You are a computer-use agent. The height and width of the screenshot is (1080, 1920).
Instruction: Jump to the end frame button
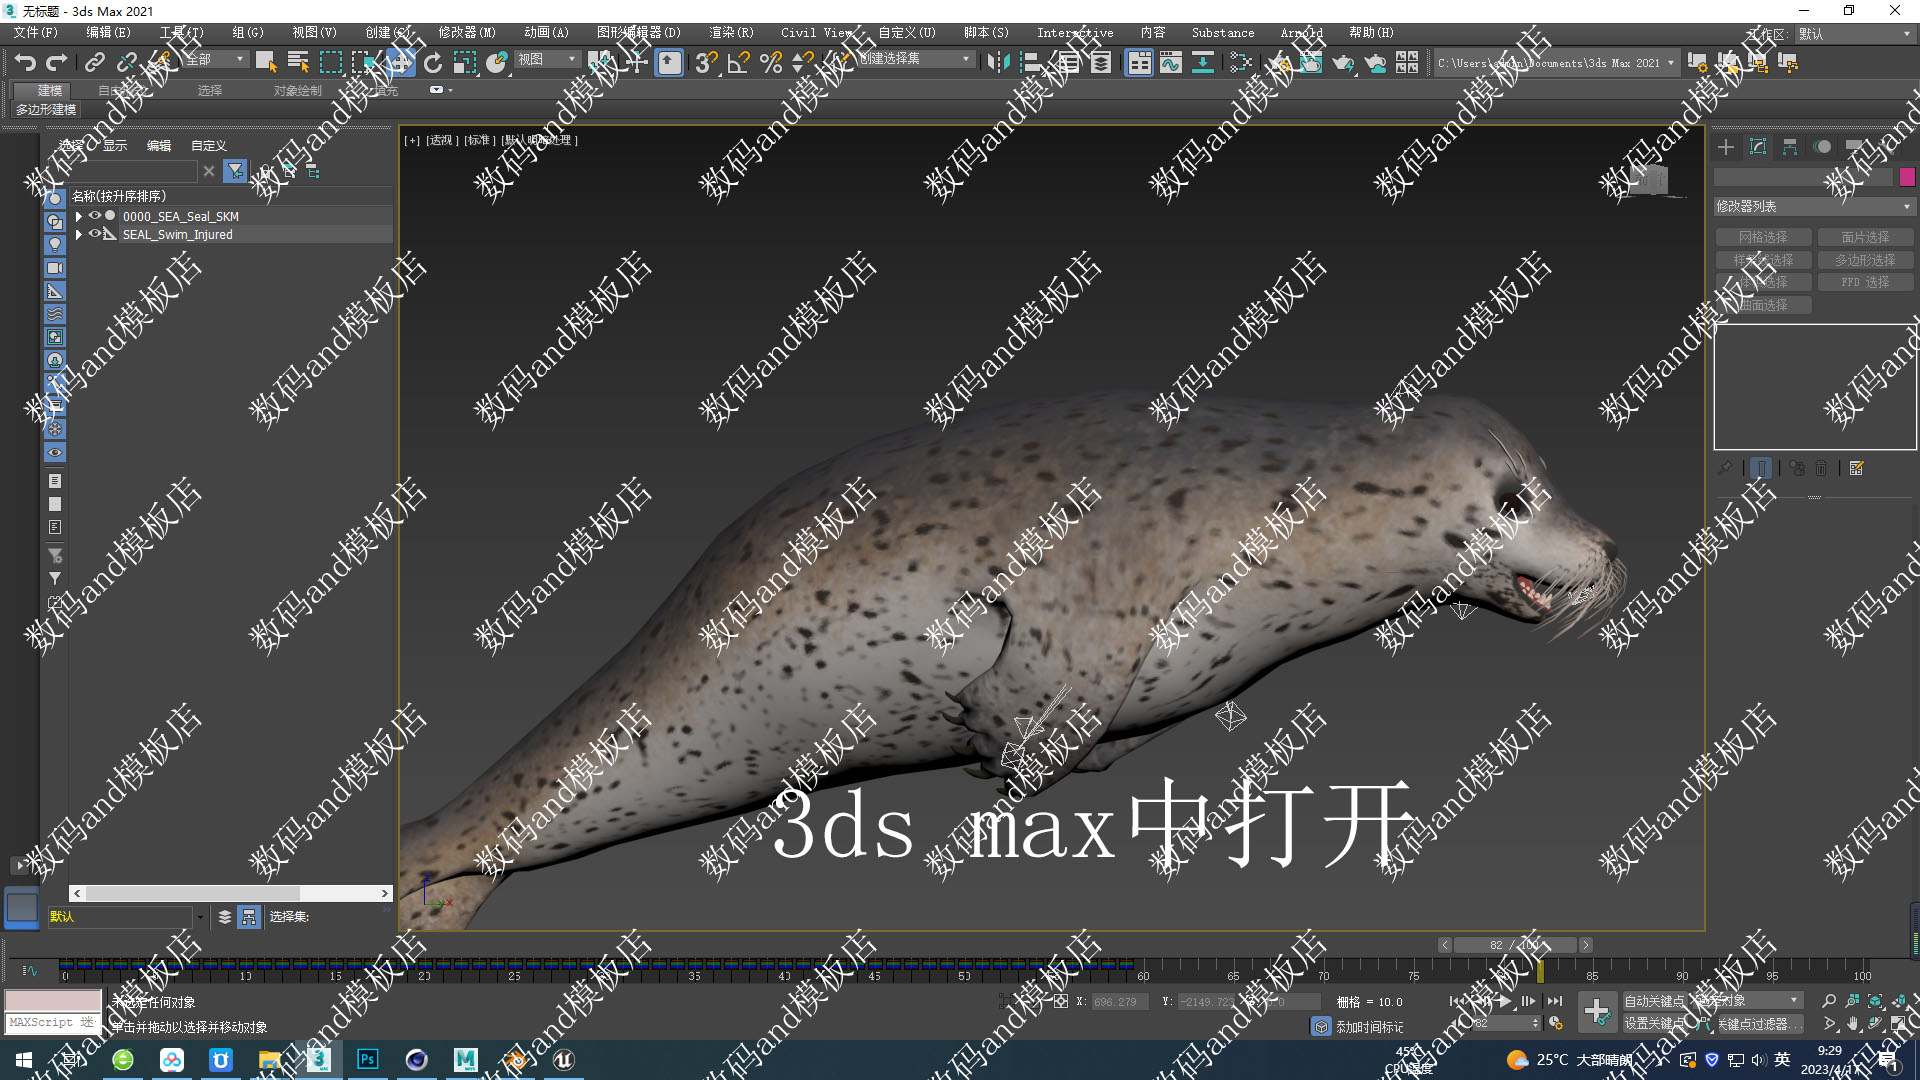pyautogui.click(x=1555, y=1001)
